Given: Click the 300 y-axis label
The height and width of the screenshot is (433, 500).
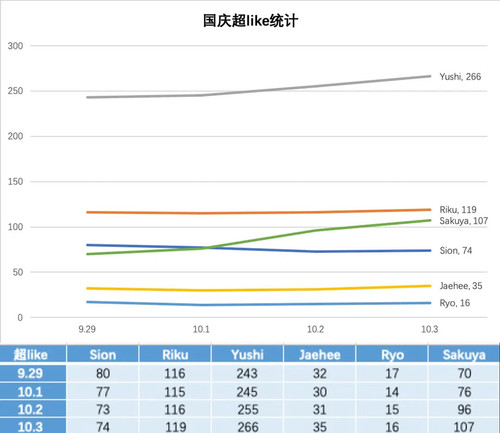Looking at the screenshot, I should pyautogui.click(x=15, y=46).
